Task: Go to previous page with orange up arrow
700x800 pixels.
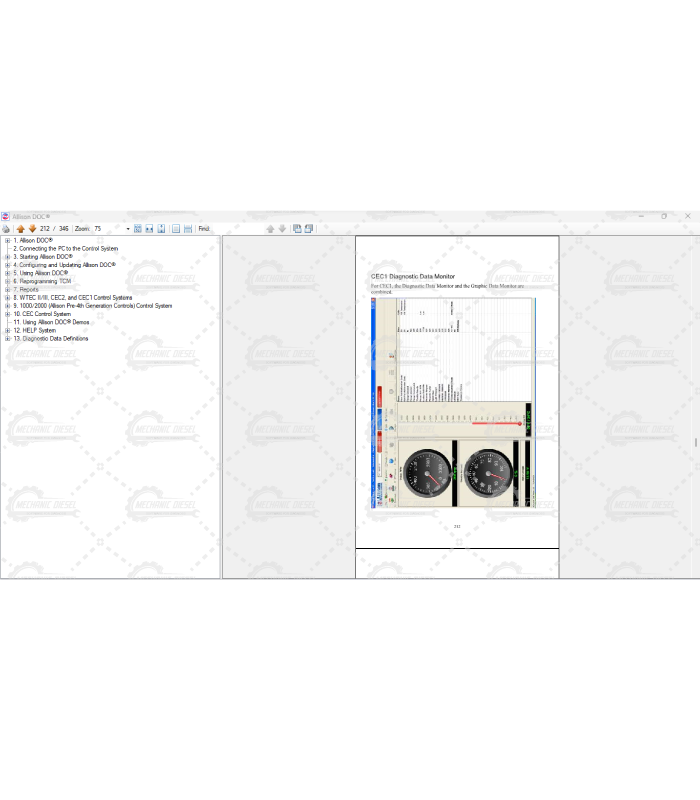Action: coord(20,229)
